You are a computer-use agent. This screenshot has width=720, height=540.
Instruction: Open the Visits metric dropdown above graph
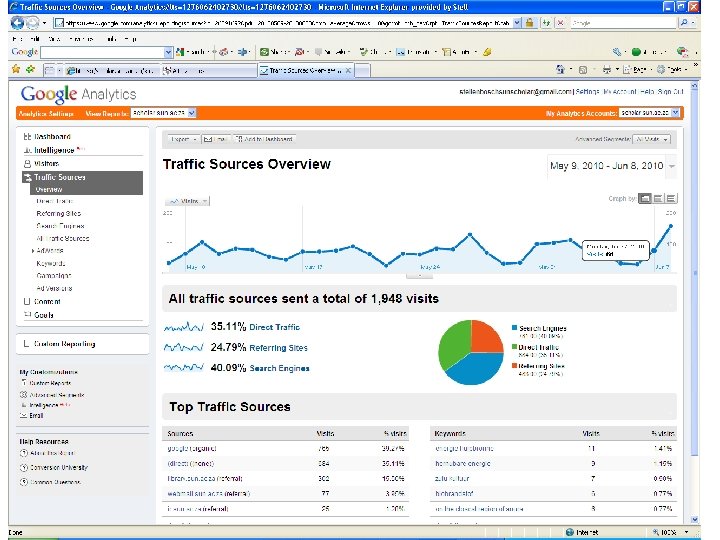[x=187, y=201]
